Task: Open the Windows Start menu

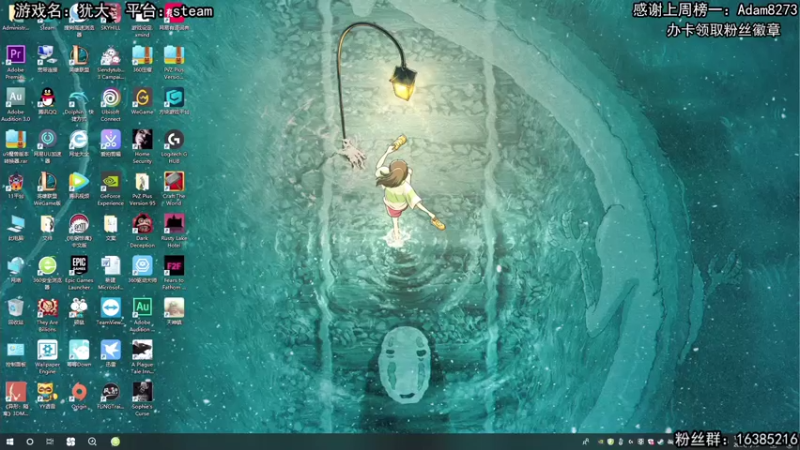Action: coord(10,442)
